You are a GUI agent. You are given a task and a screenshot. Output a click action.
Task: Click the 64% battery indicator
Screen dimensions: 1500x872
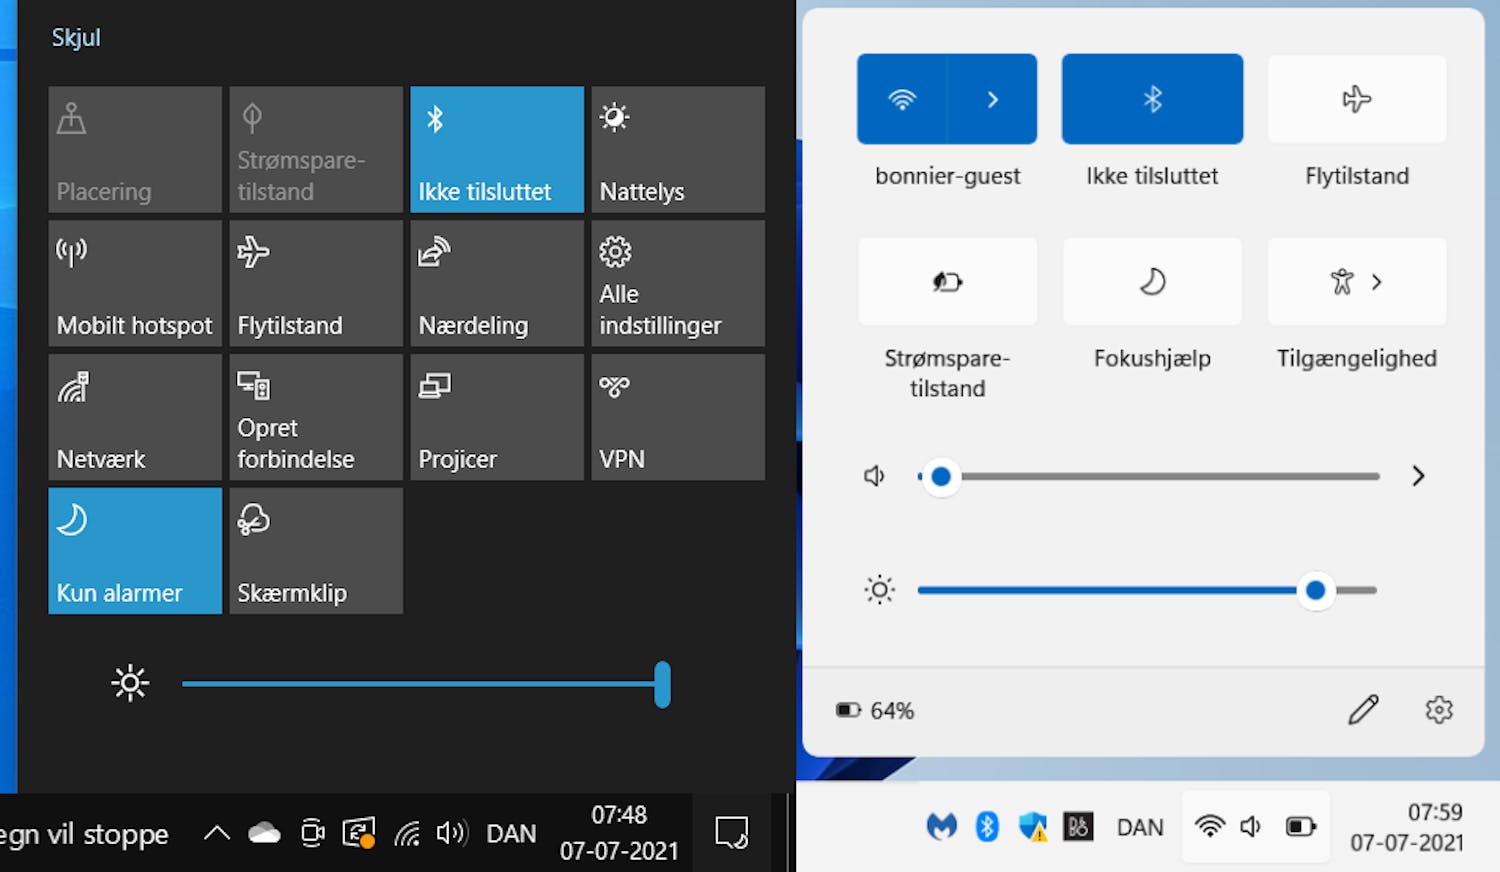tap(875, 710)
